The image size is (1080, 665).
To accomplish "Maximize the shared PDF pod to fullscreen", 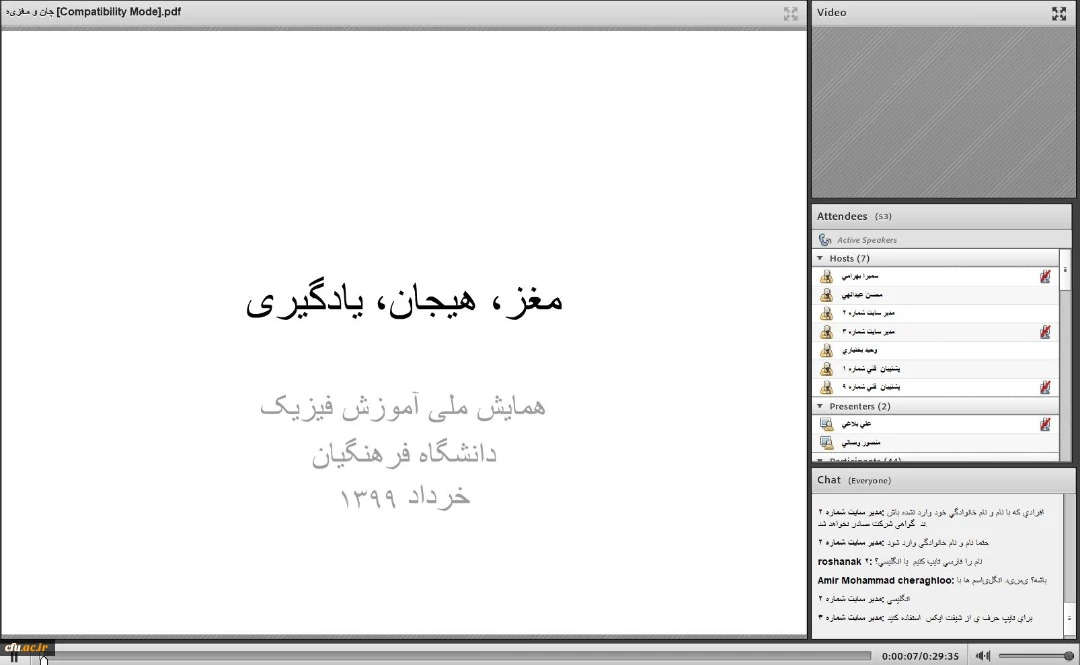I will (x=790, y=13).
